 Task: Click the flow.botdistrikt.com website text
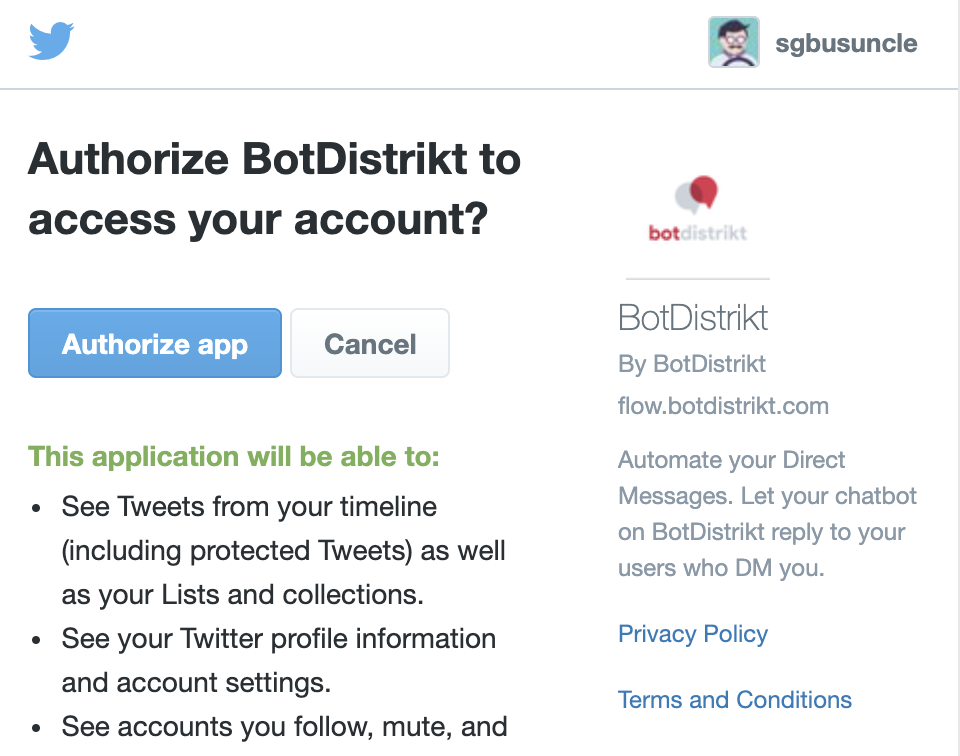tap(723, 406)
